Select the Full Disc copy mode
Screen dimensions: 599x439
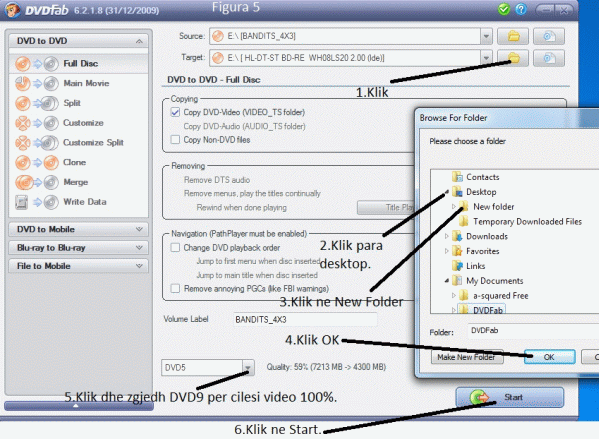pos(78,63)
